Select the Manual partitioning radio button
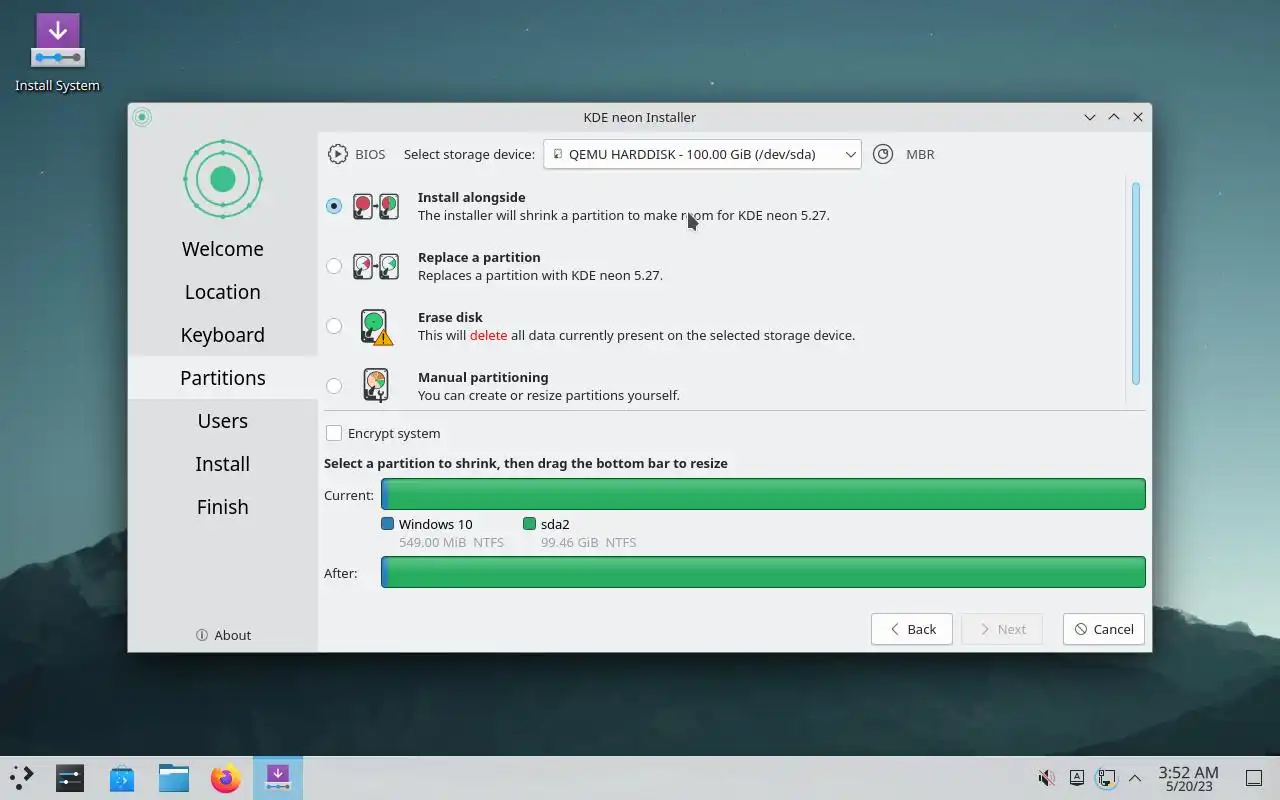 click(x=334, y=386)
